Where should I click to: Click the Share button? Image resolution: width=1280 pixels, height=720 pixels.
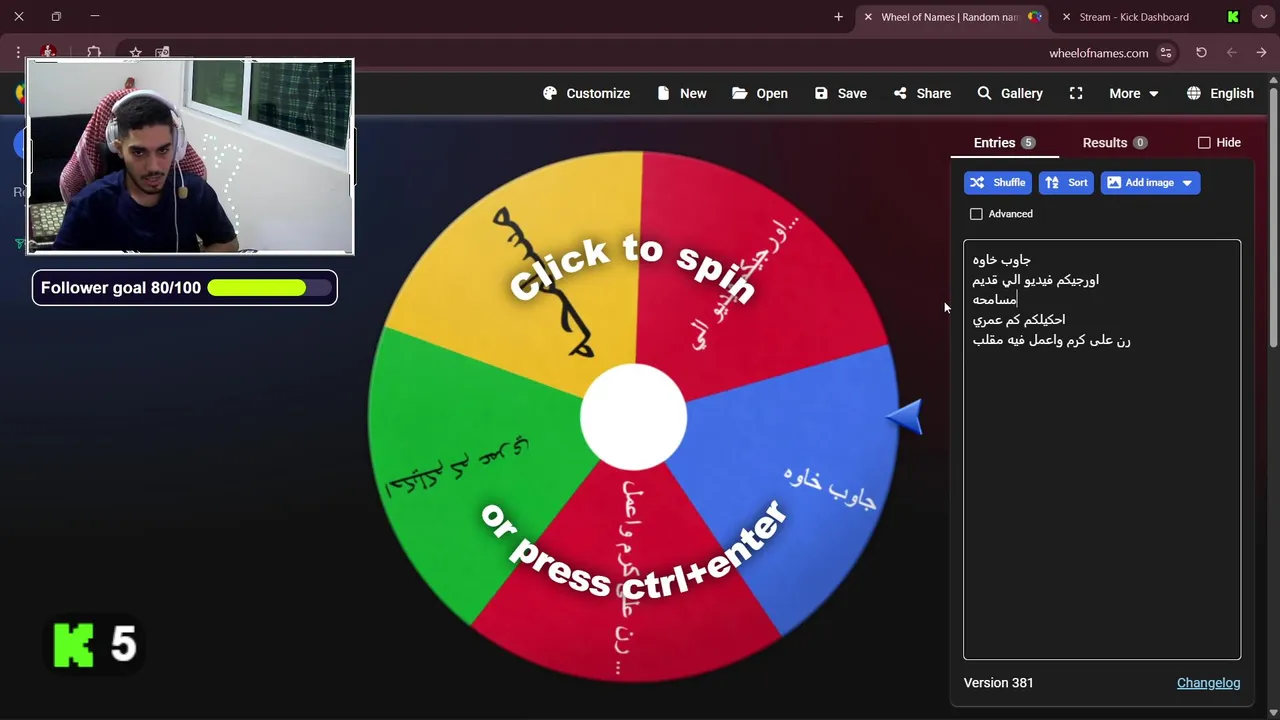(922, 93)
